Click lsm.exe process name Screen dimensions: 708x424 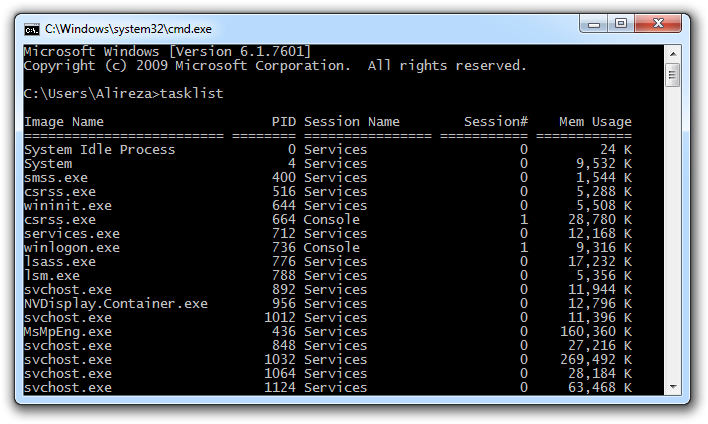pos(52,275)
